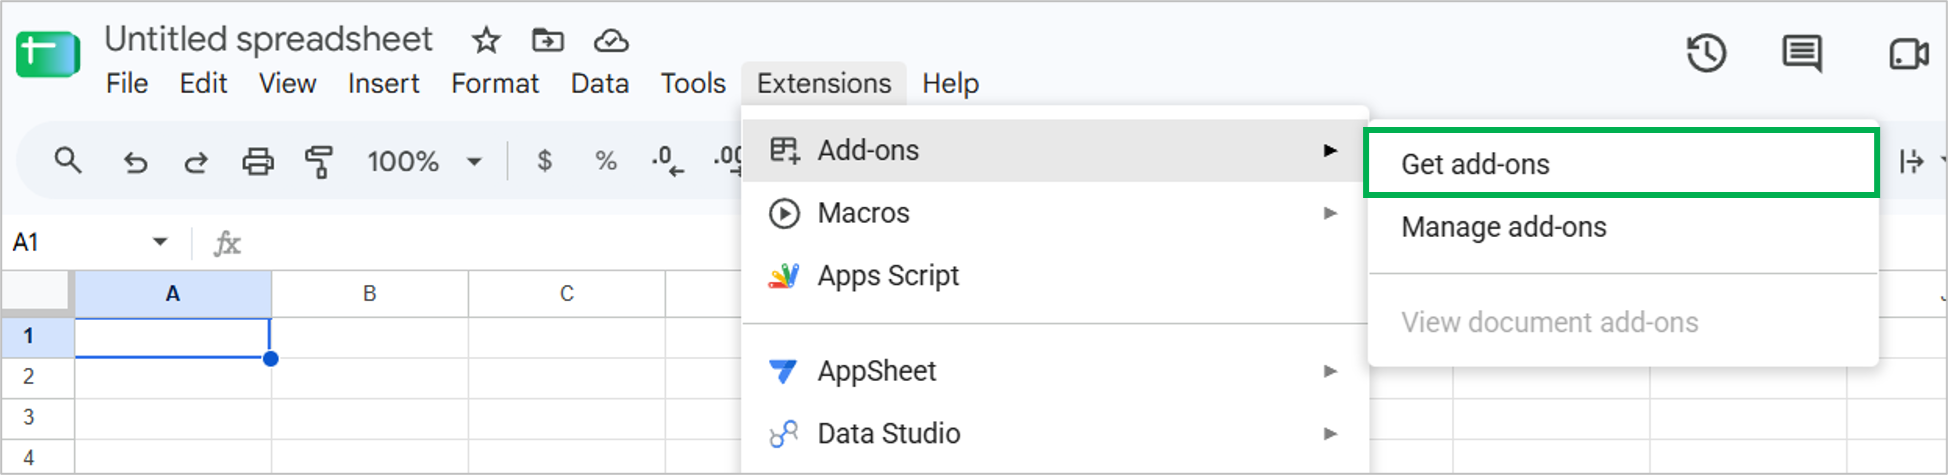Expand the Add-ons submenu arrow

(x=1330, y=150)
